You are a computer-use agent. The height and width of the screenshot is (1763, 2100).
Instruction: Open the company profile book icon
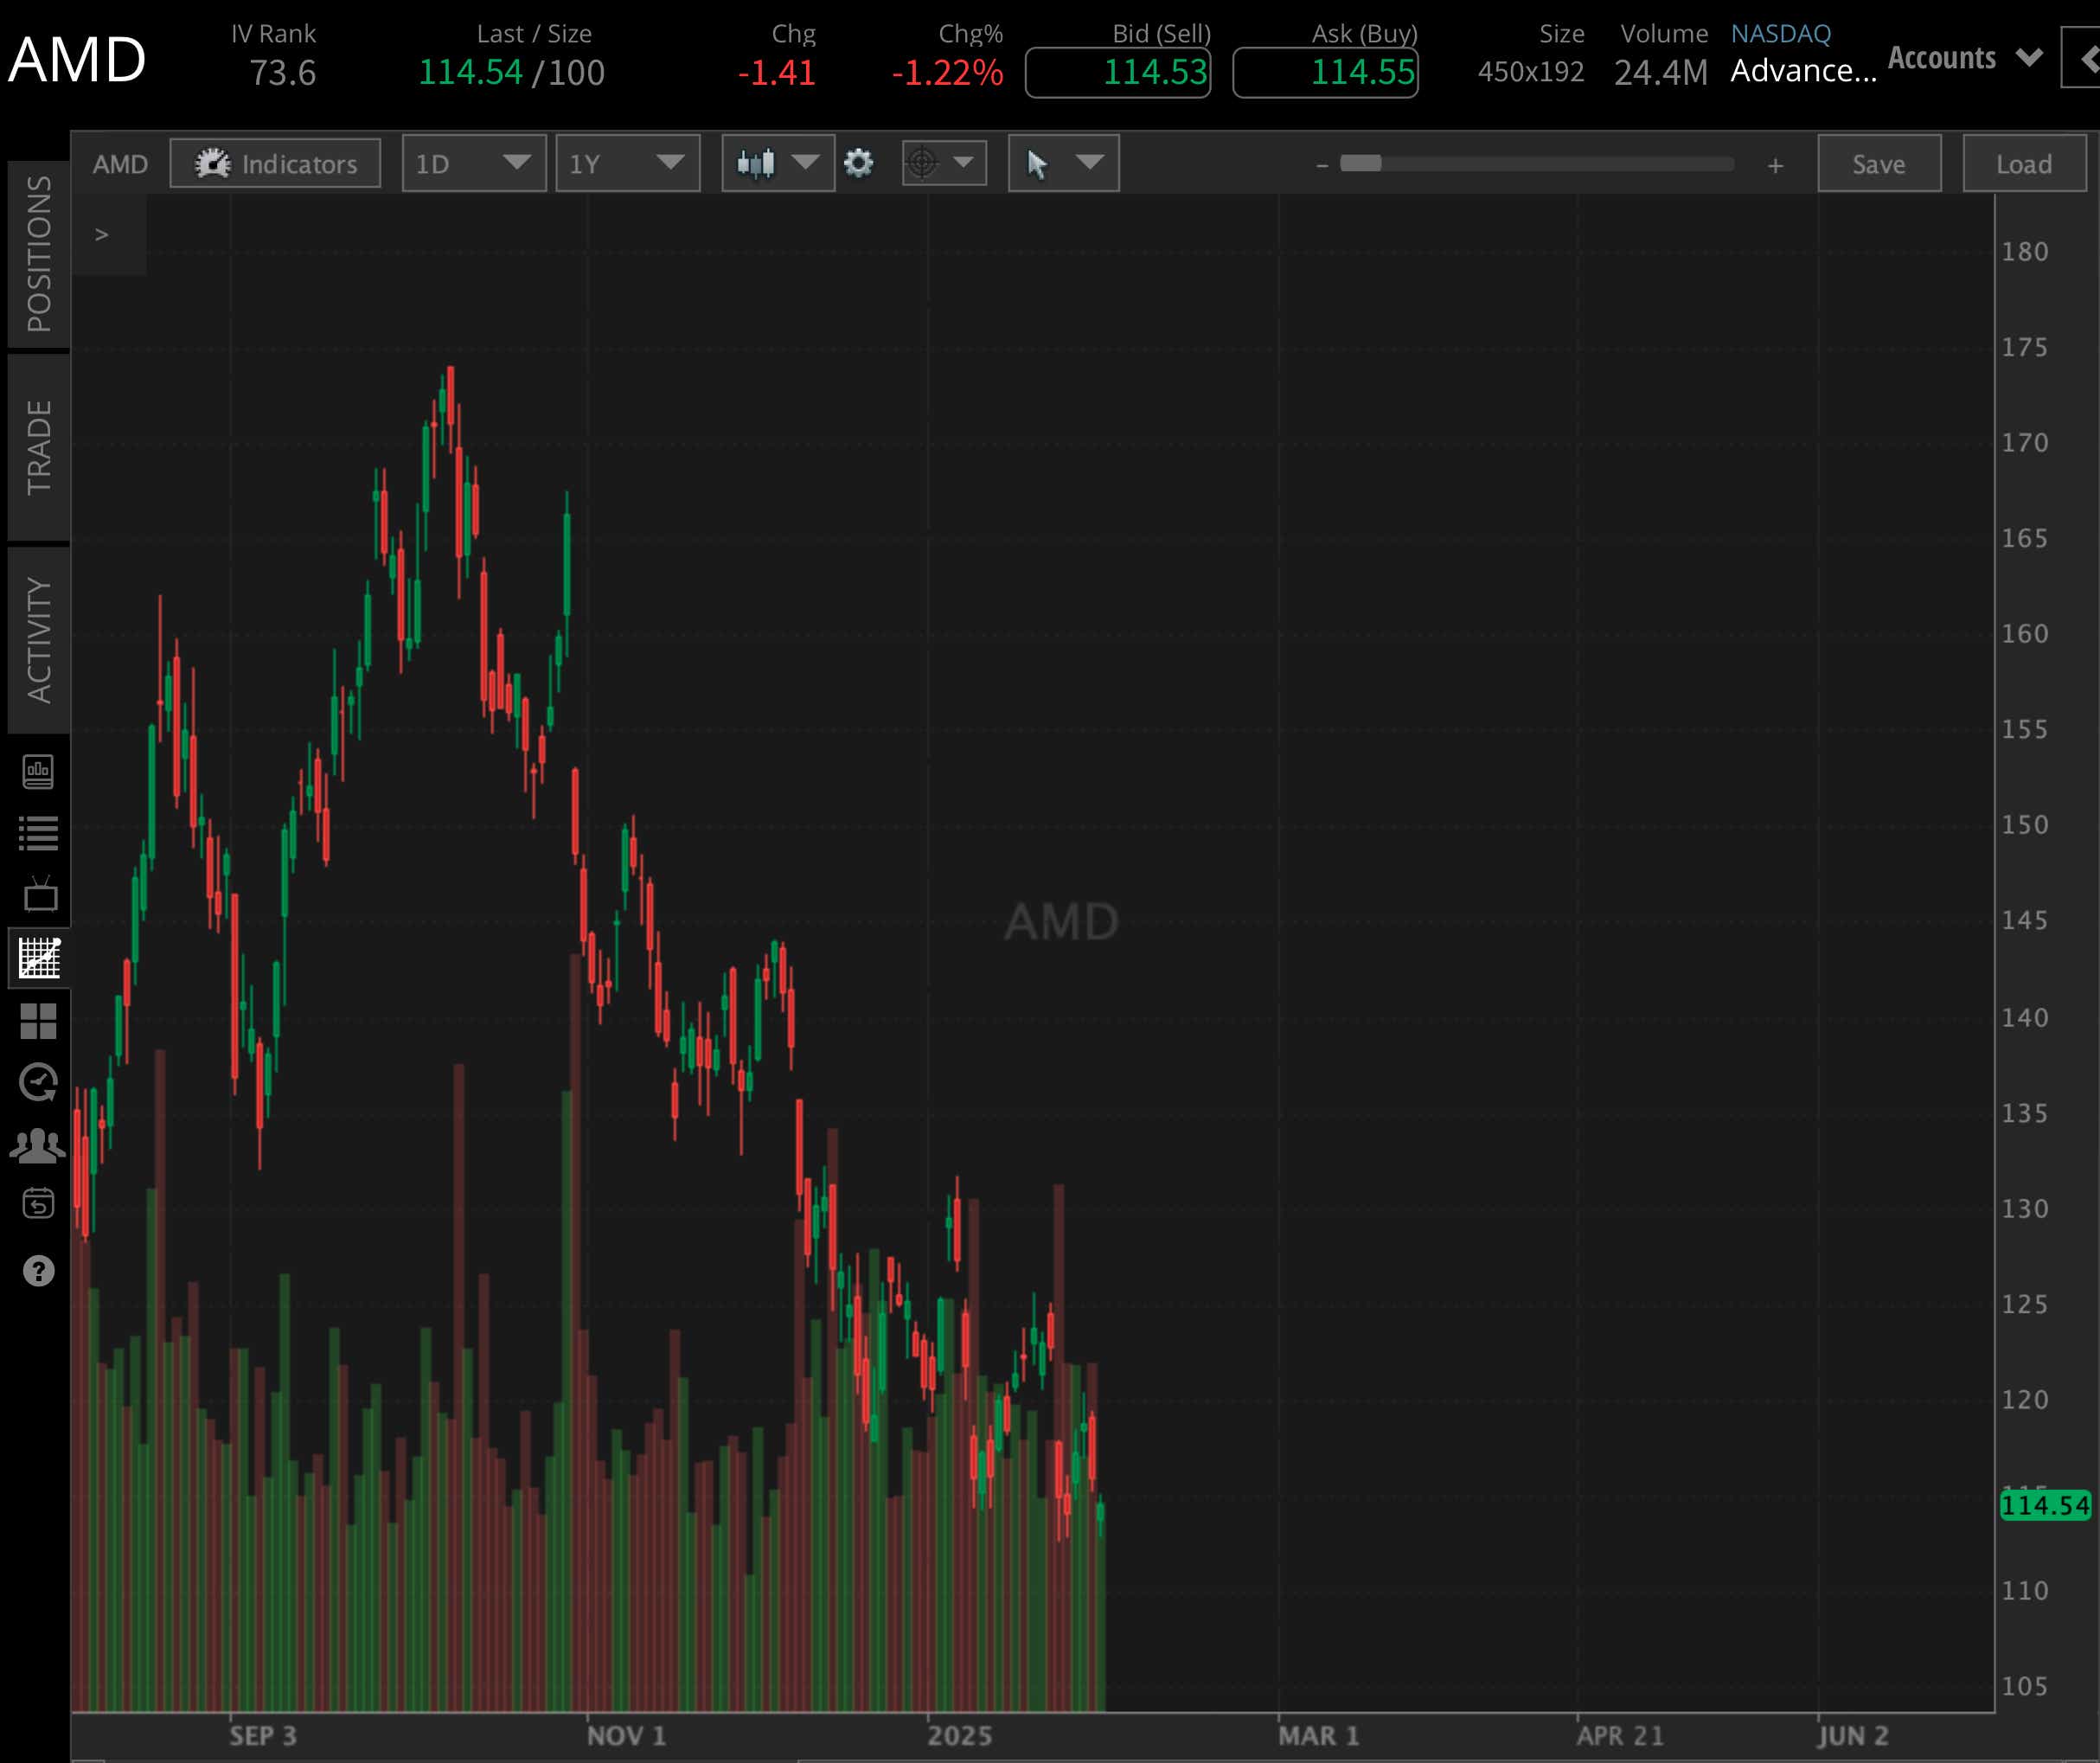39,770
